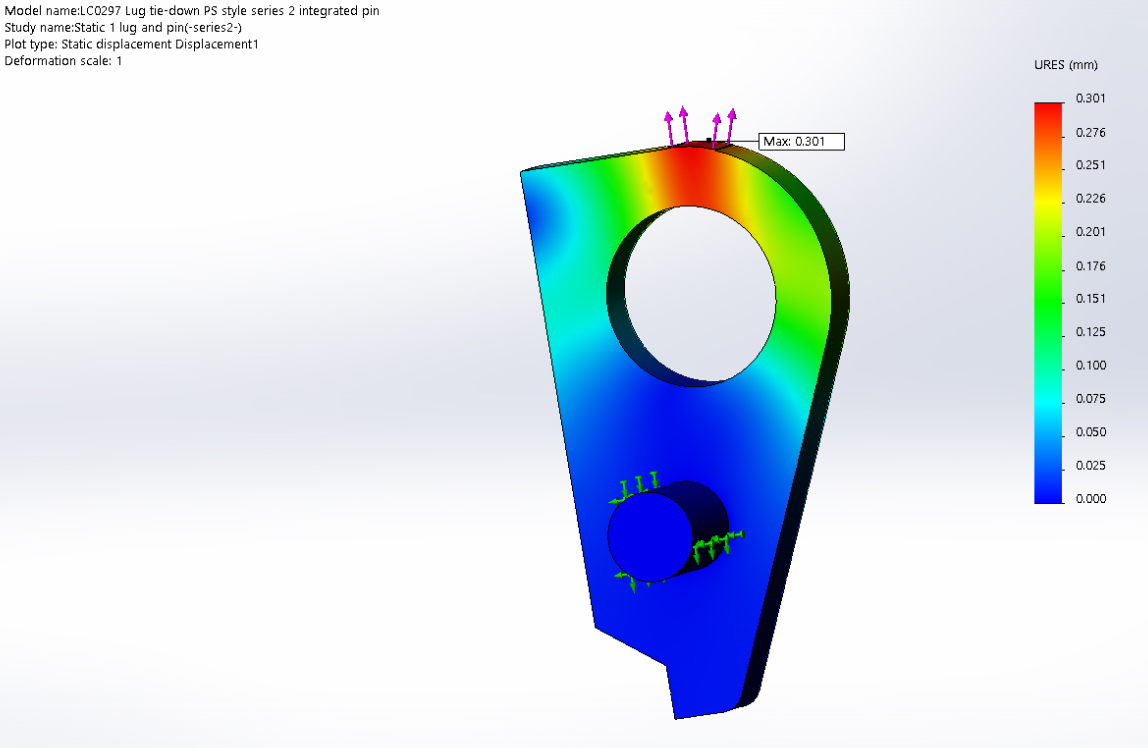1148x748 pixels.
Task: Click the 0.201 legend value
Action: 1090,231
